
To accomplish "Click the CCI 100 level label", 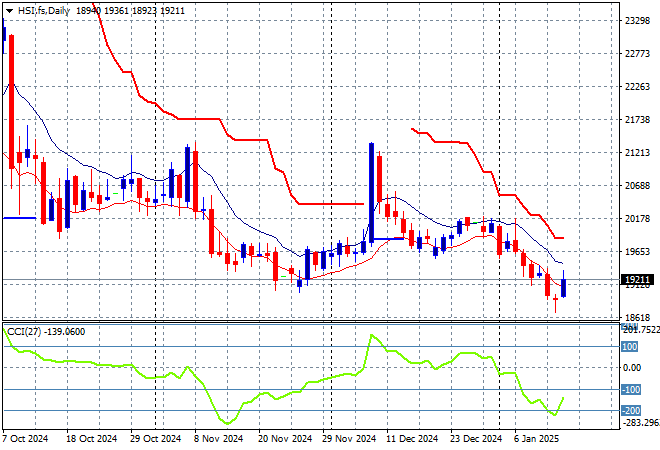I will pyautogui.click(x=630, y=347).
